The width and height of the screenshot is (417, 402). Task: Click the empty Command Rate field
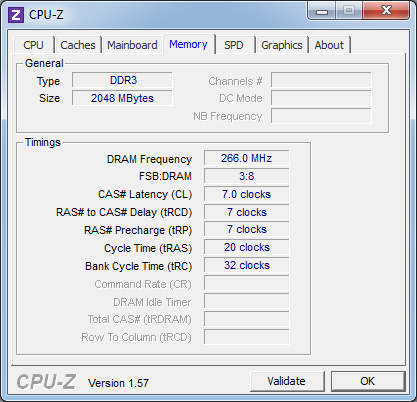(x=246, y=283)
